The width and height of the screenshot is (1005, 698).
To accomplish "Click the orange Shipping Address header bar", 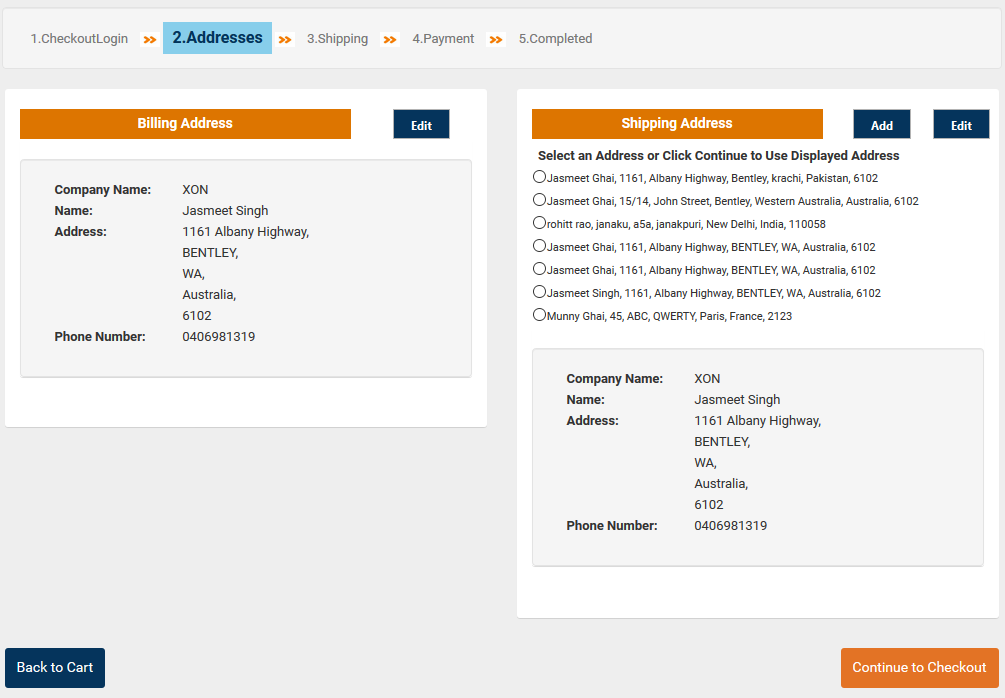I will [676, 124].
